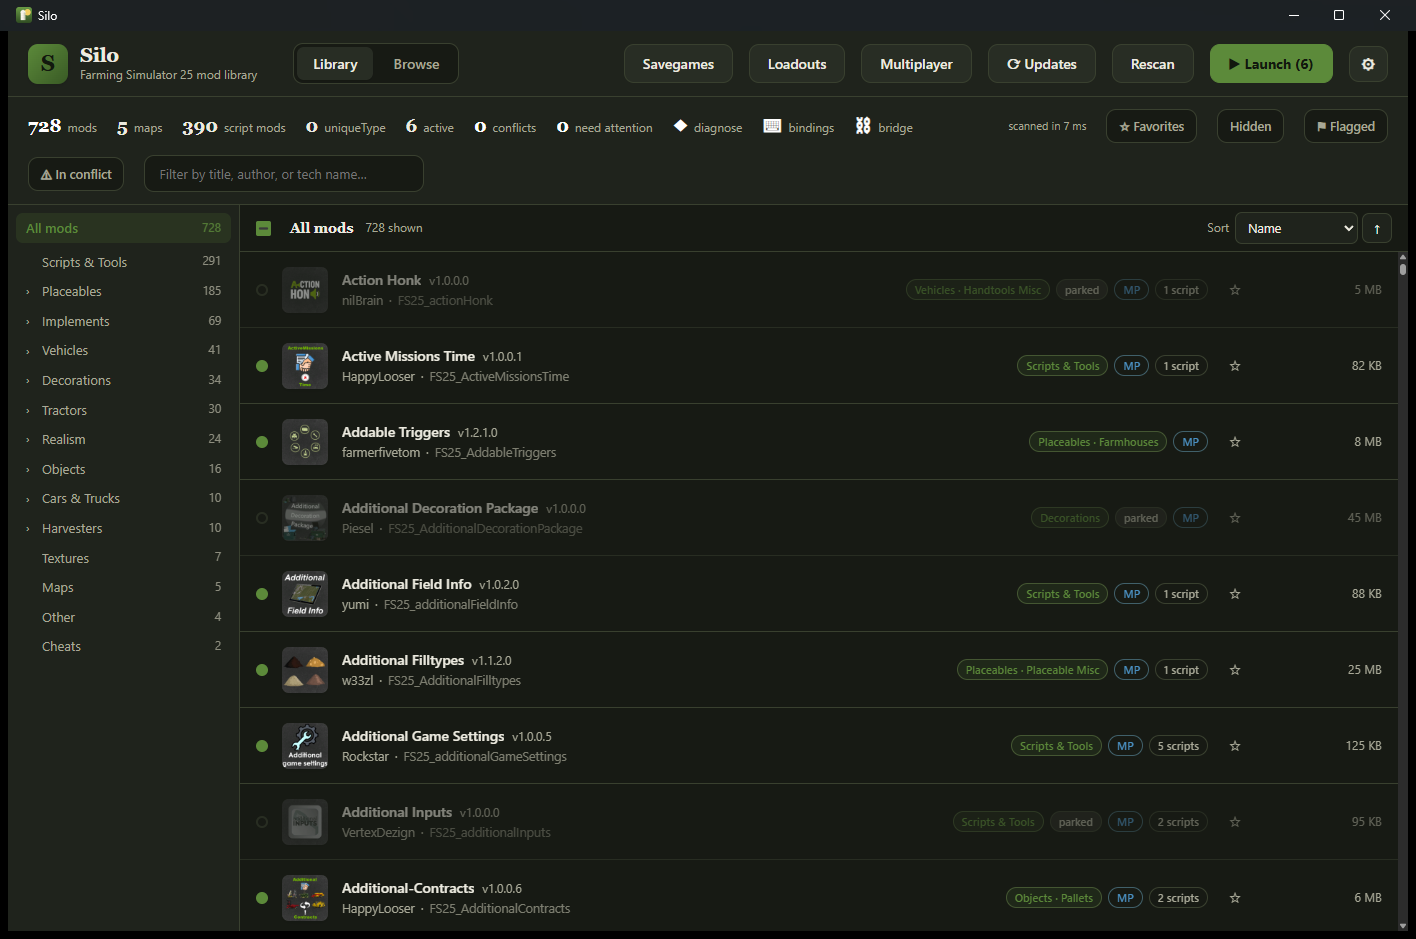Expand the Objects category
The height and width of the screenshot is (939, 1416).
tap(28, 470)
